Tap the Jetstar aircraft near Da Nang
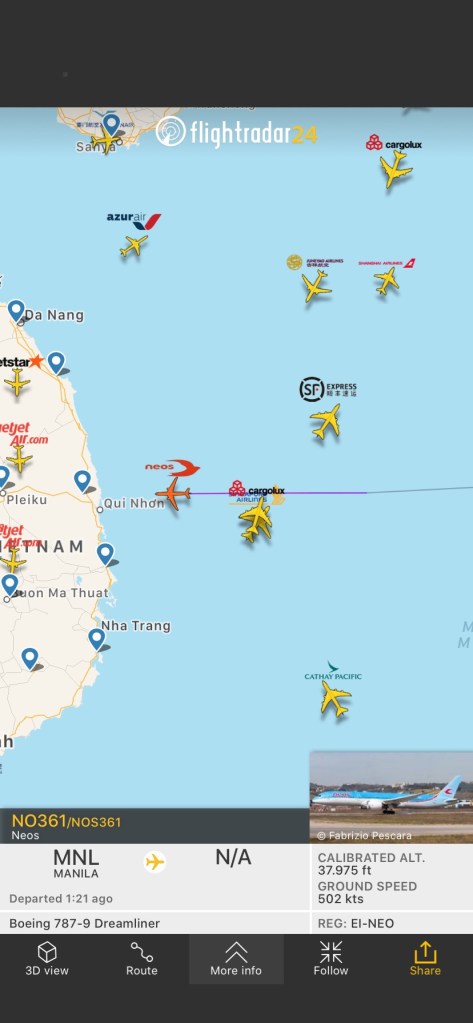Screen dimensions: 473x1023 [17, 382]
